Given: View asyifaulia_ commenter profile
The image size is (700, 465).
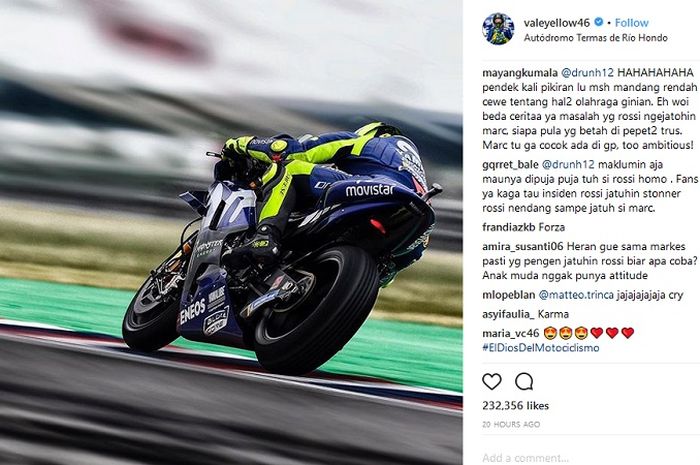Looking at the screenshot, I should [508, 314].
